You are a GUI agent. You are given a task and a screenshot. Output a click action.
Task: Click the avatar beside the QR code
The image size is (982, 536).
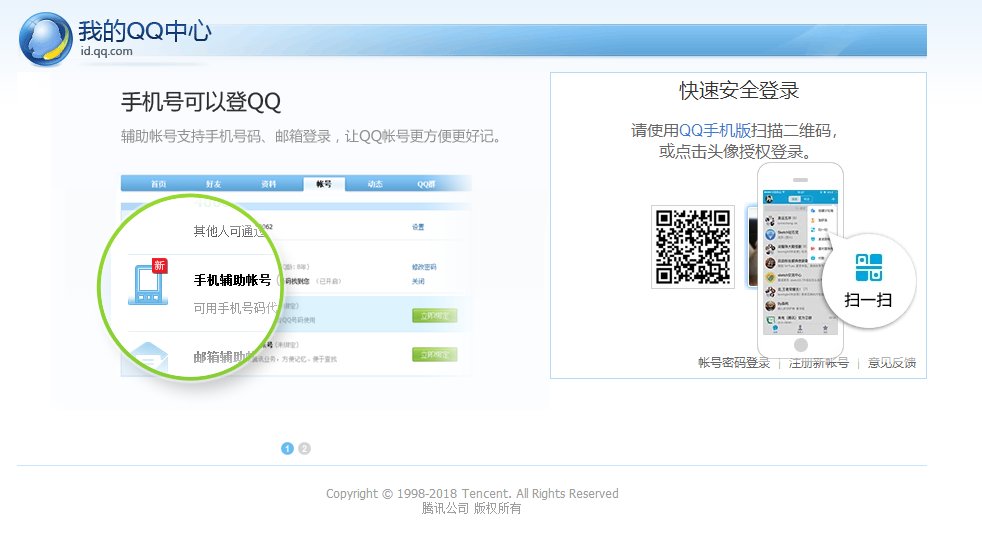click(x=751, y=246)
